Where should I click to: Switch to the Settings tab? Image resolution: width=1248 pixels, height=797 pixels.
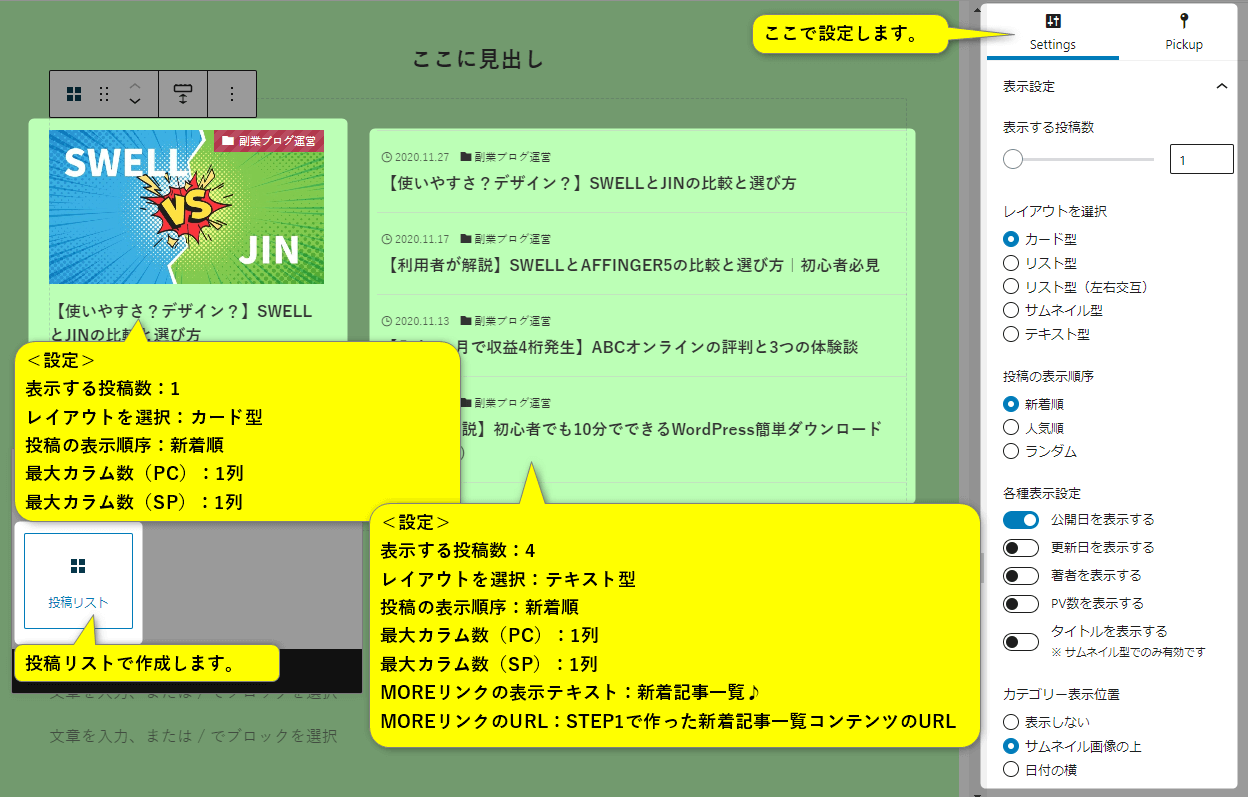click(1052, 31)
